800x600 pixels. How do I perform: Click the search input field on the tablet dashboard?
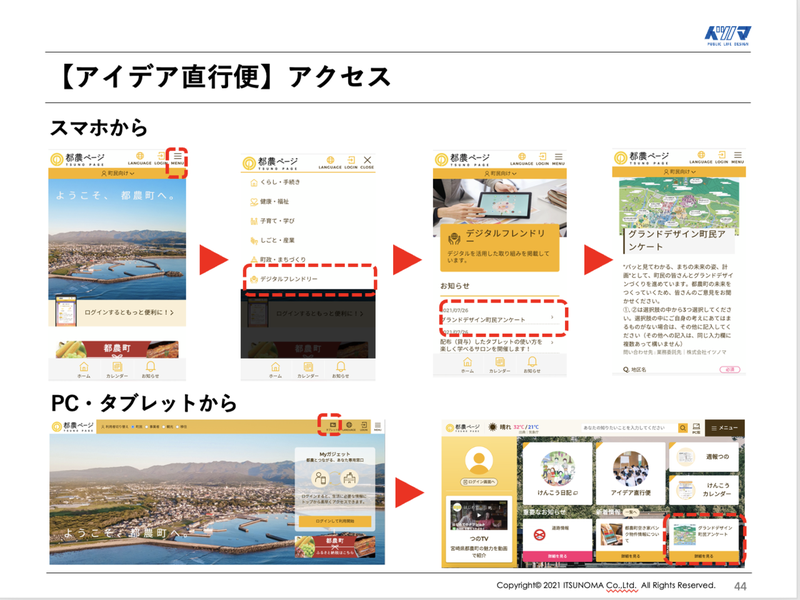(x=629, y=428)
